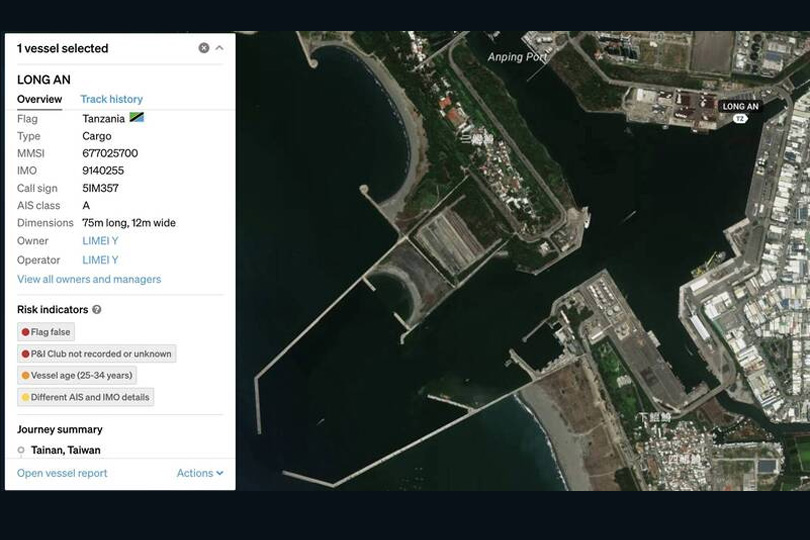Select the Overview tab
The image size is (810, 540).
coord(39,99)
